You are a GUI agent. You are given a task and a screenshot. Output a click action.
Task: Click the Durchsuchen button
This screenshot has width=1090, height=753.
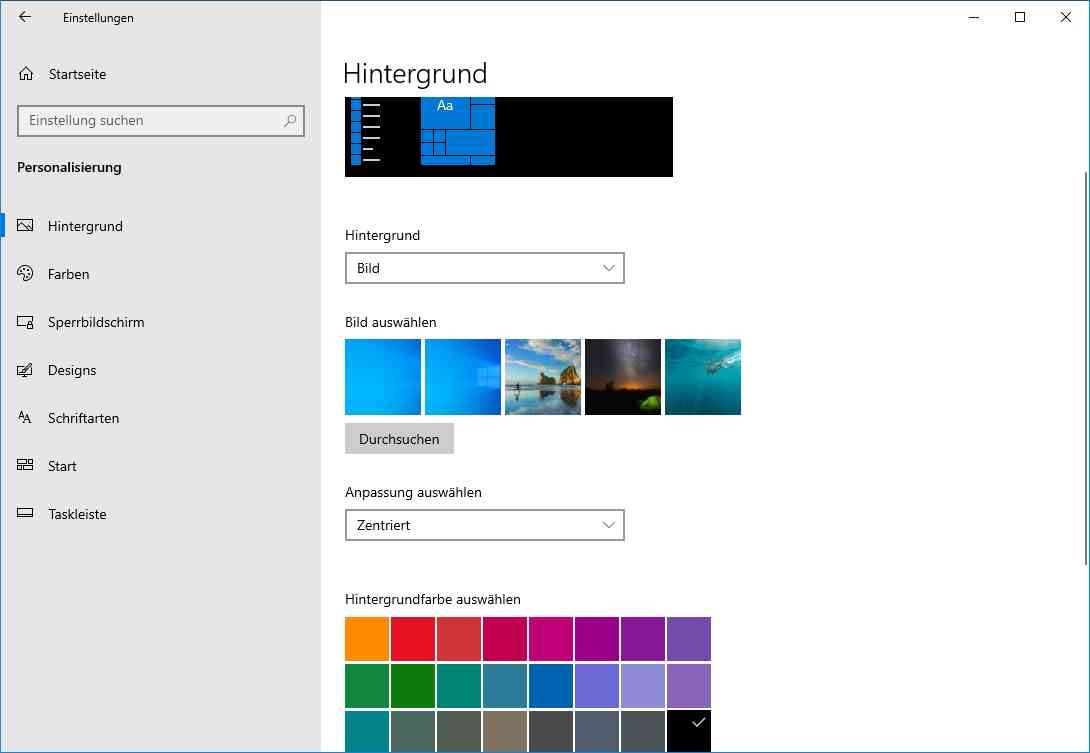399,439
